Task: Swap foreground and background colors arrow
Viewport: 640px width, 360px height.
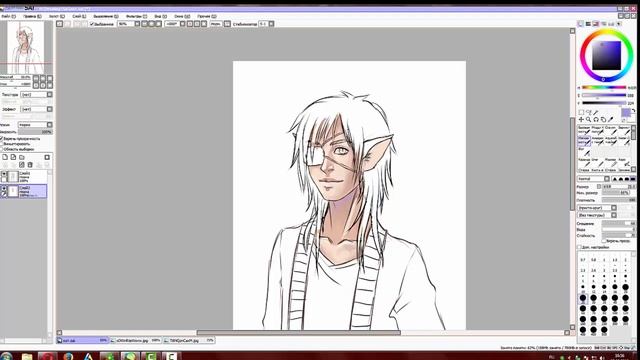Action: 633,111
